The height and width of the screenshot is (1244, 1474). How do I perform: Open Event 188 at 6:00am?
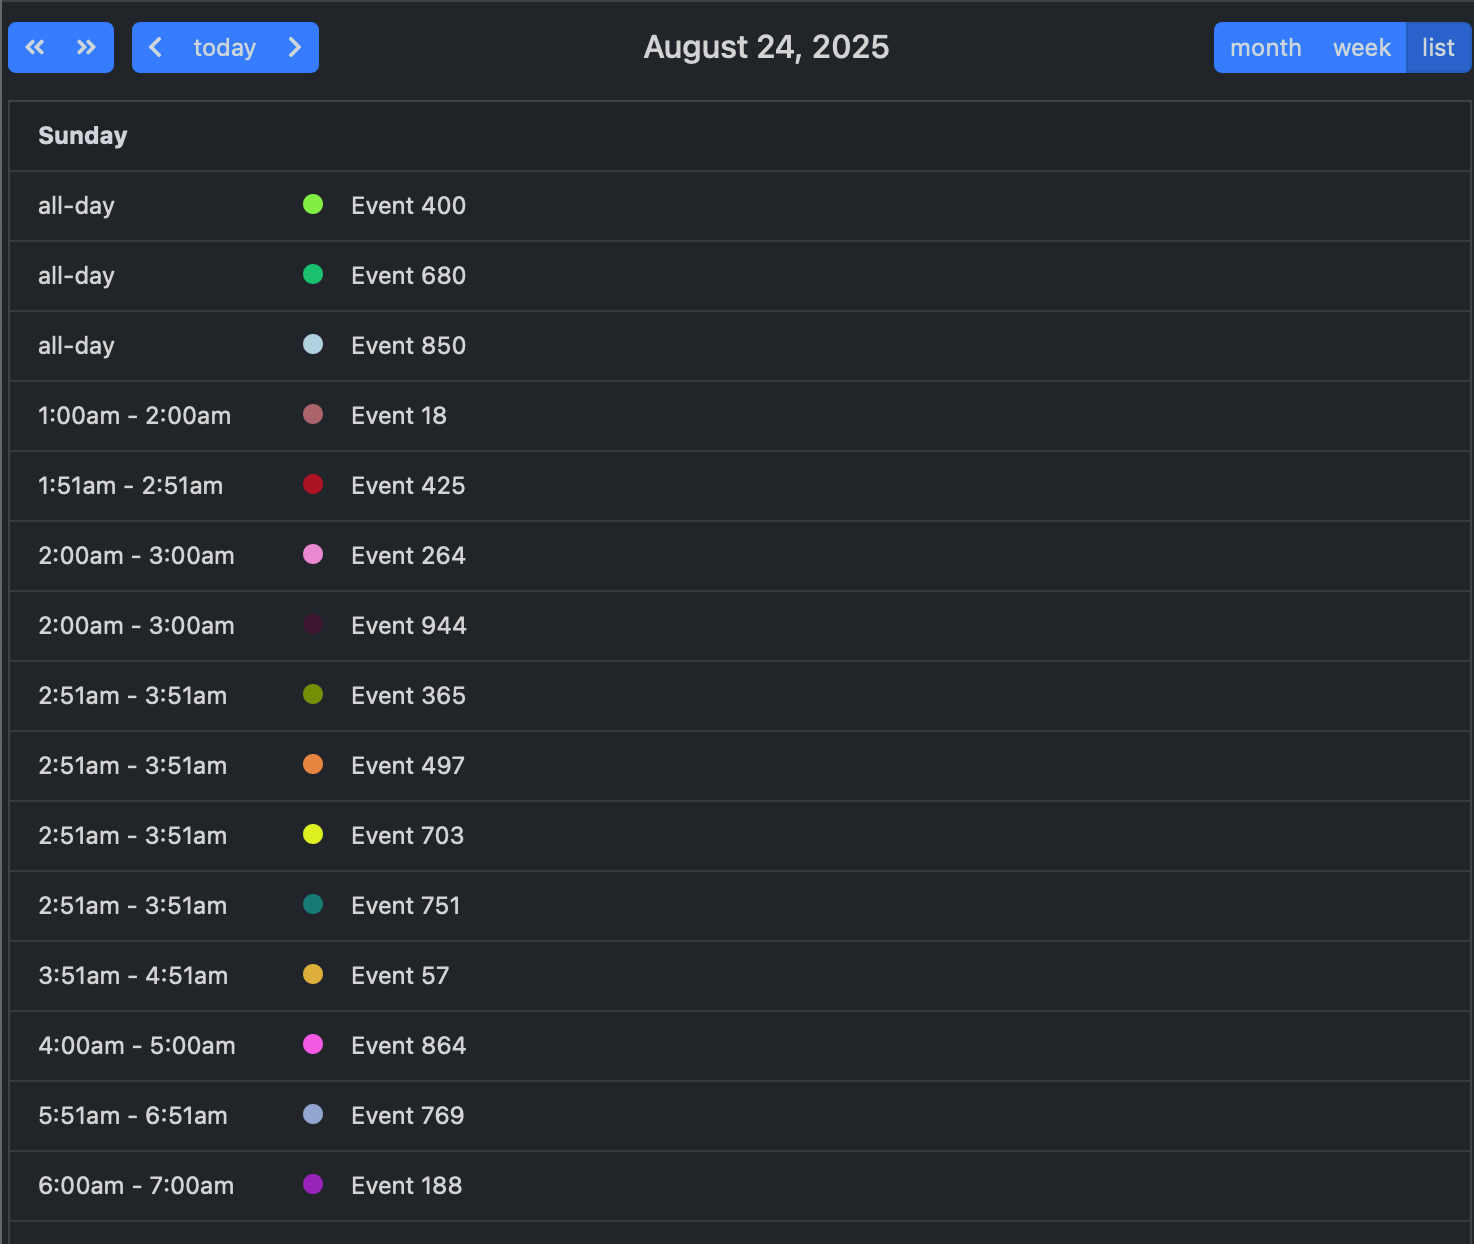pyautogui.click(x=406, y=1186)
